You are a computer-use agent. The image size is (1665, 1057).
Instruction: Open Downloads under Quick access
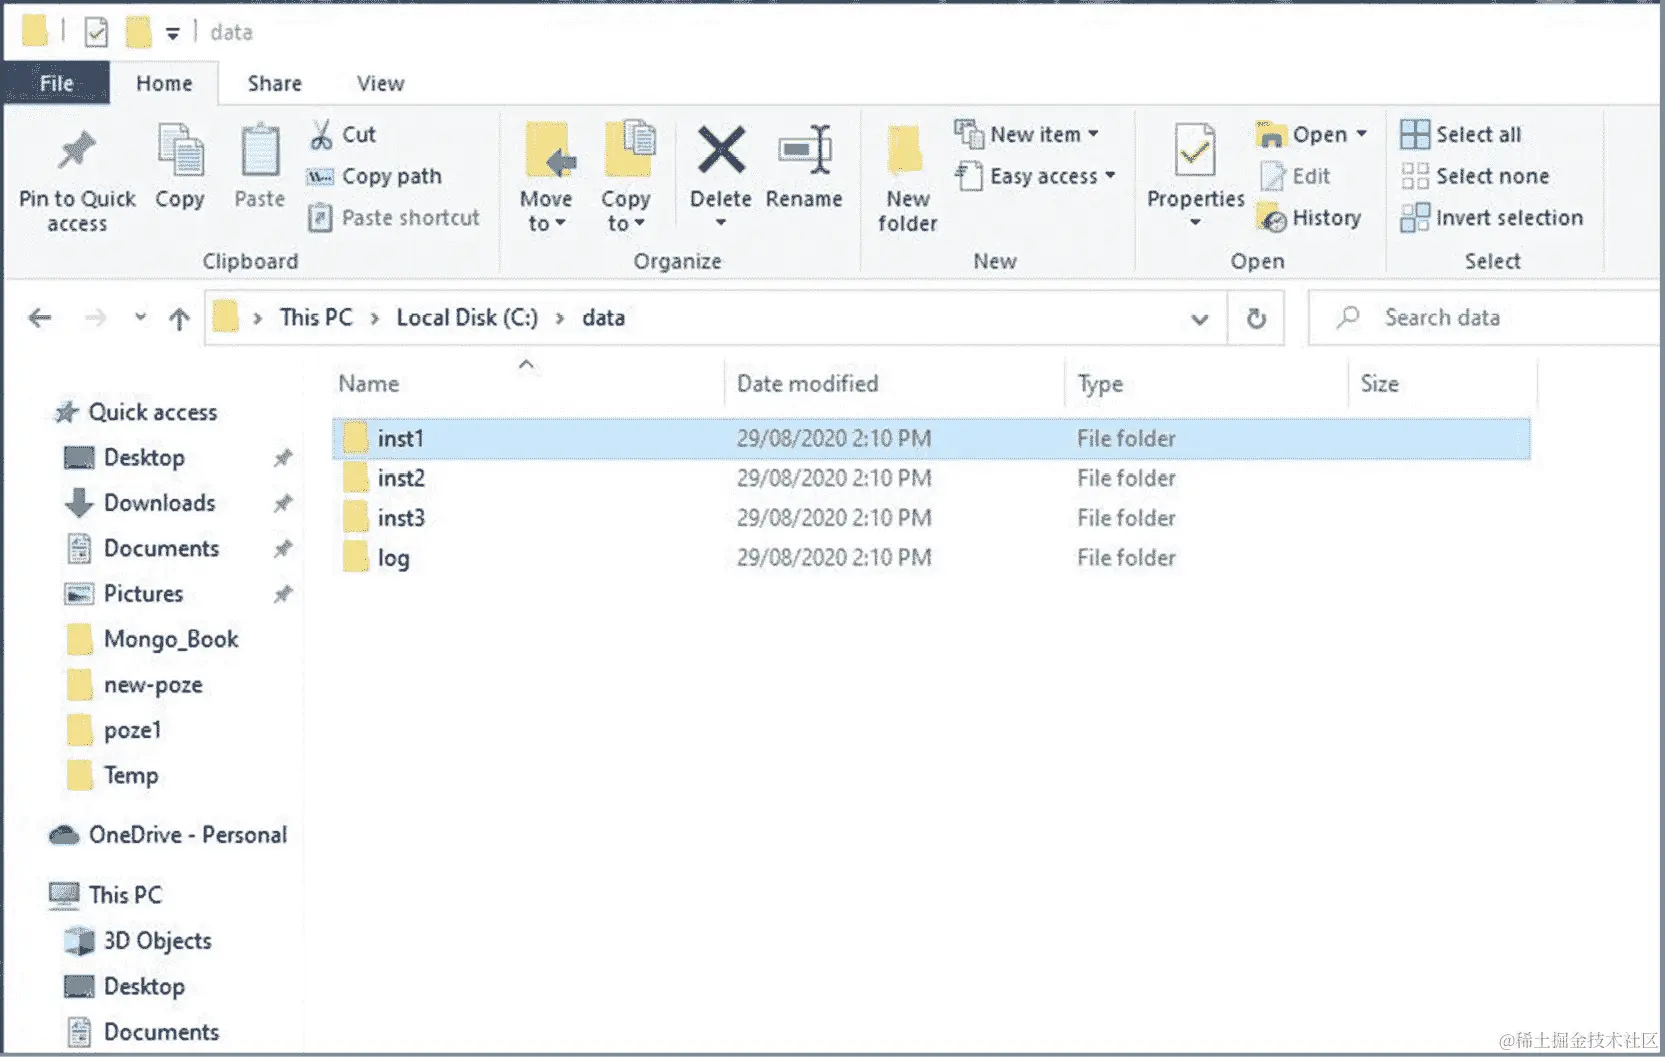[159, 503]
